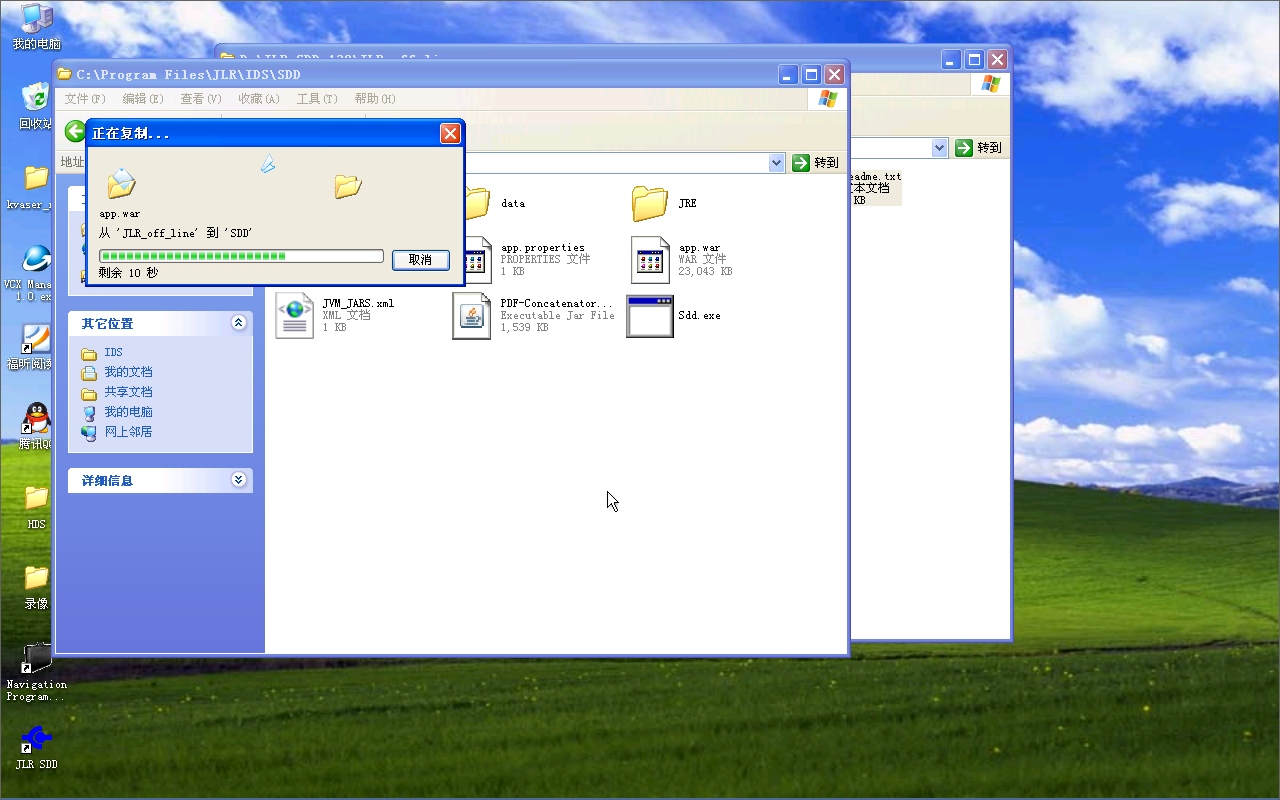Open the address bar dropdown in the back window
This screenshot has height=800, width=1280.
pyautogui.click(x=940, y=148)
